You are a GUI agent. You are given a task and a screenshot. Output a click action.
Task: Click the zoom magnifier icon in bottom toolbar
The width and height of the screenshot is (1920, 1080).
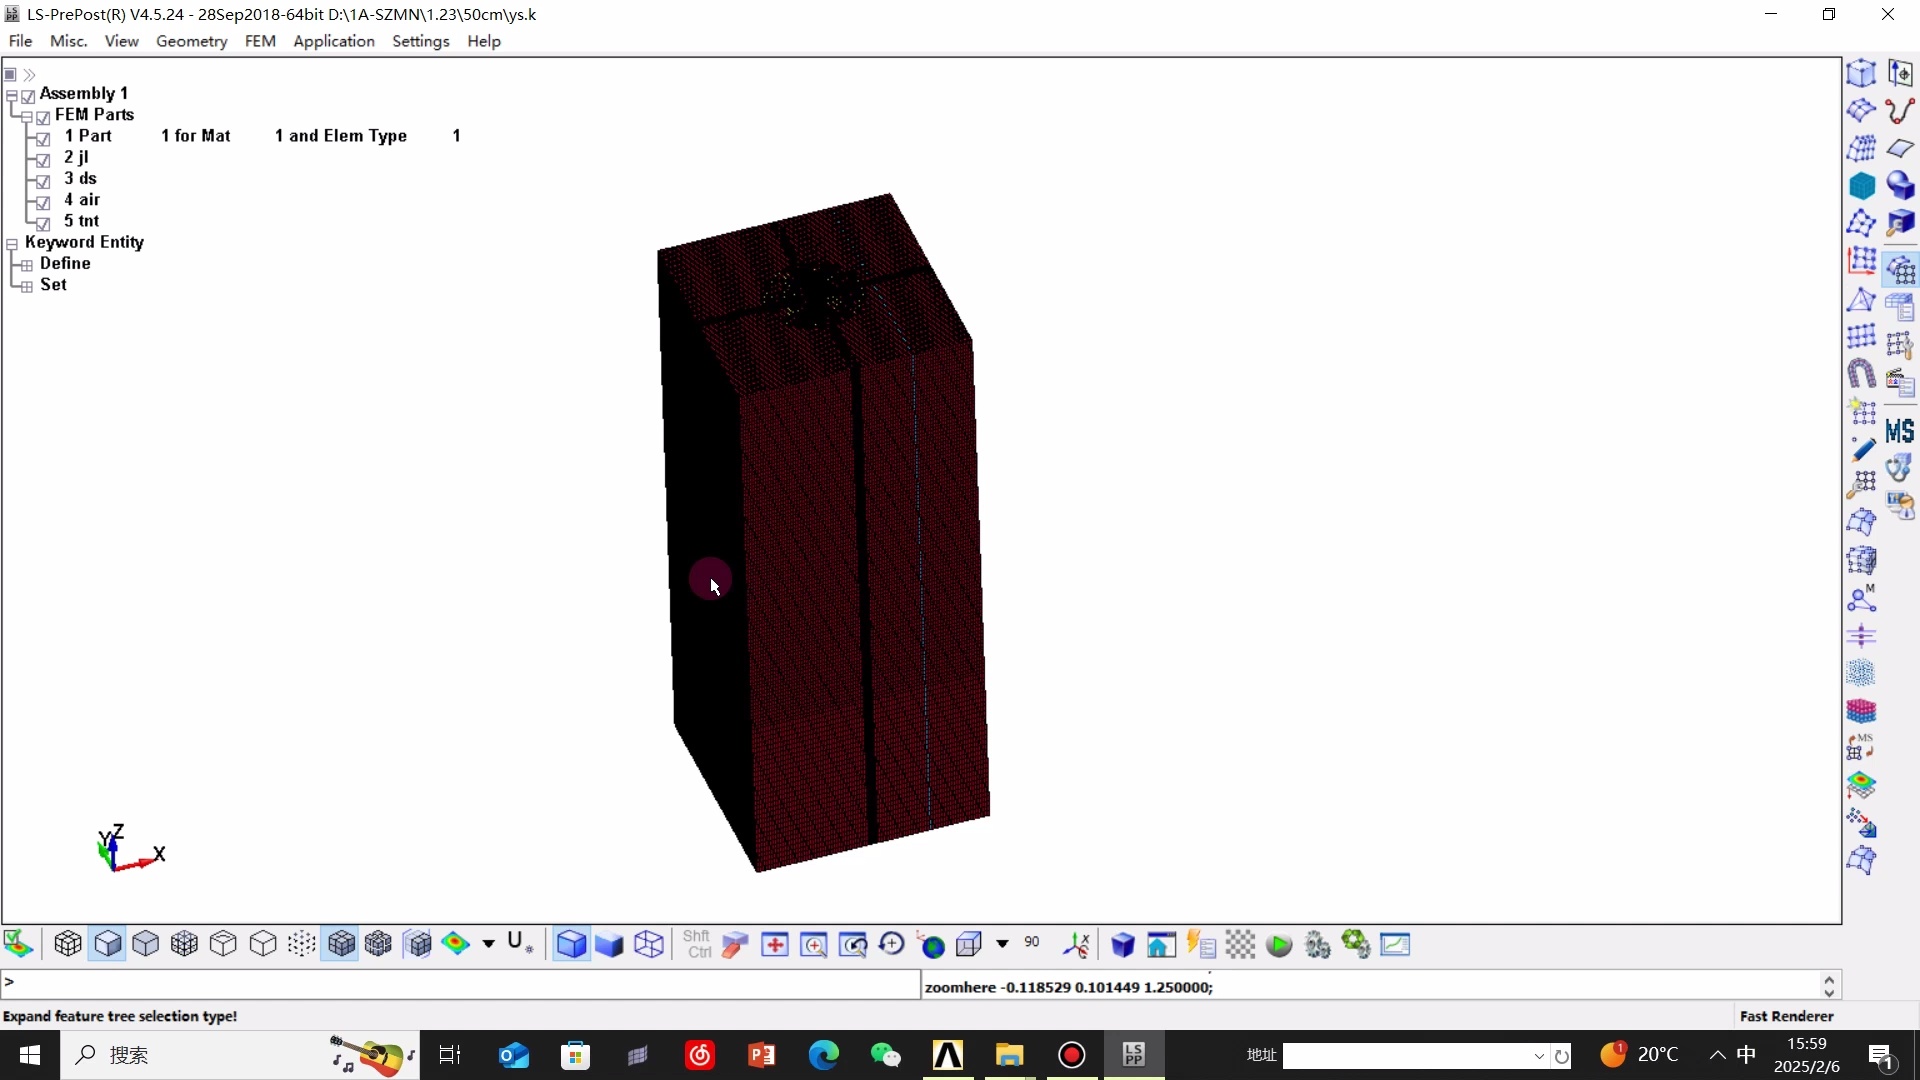point(813,945)
